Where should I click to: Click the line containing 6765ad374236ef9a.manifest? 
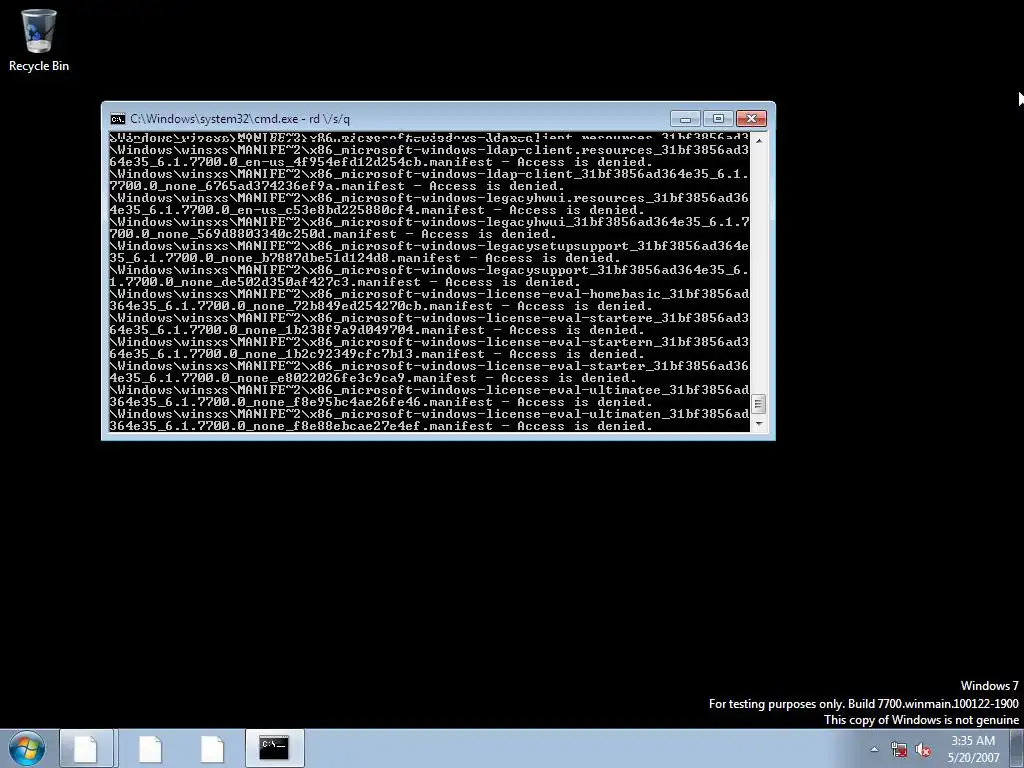pyautogui.click(x=337, y=186)
